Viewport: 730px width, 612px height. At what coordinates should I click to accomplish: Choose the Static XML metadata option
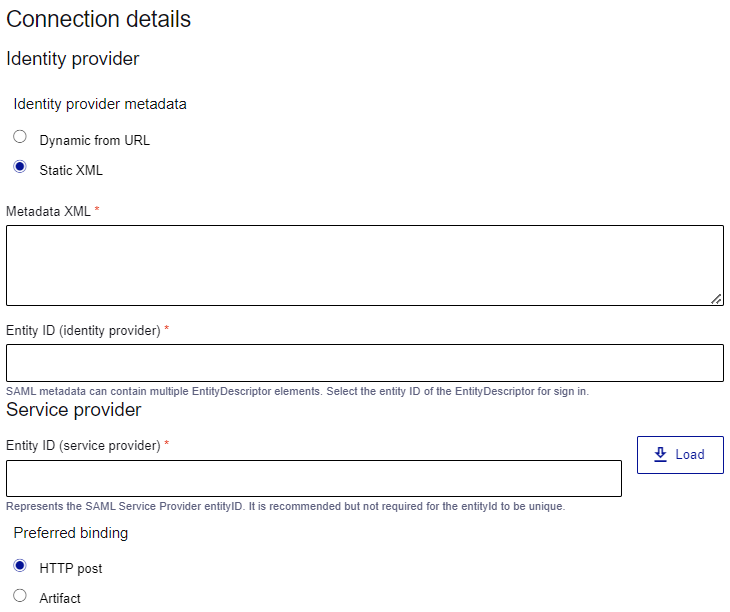(20, 167)
